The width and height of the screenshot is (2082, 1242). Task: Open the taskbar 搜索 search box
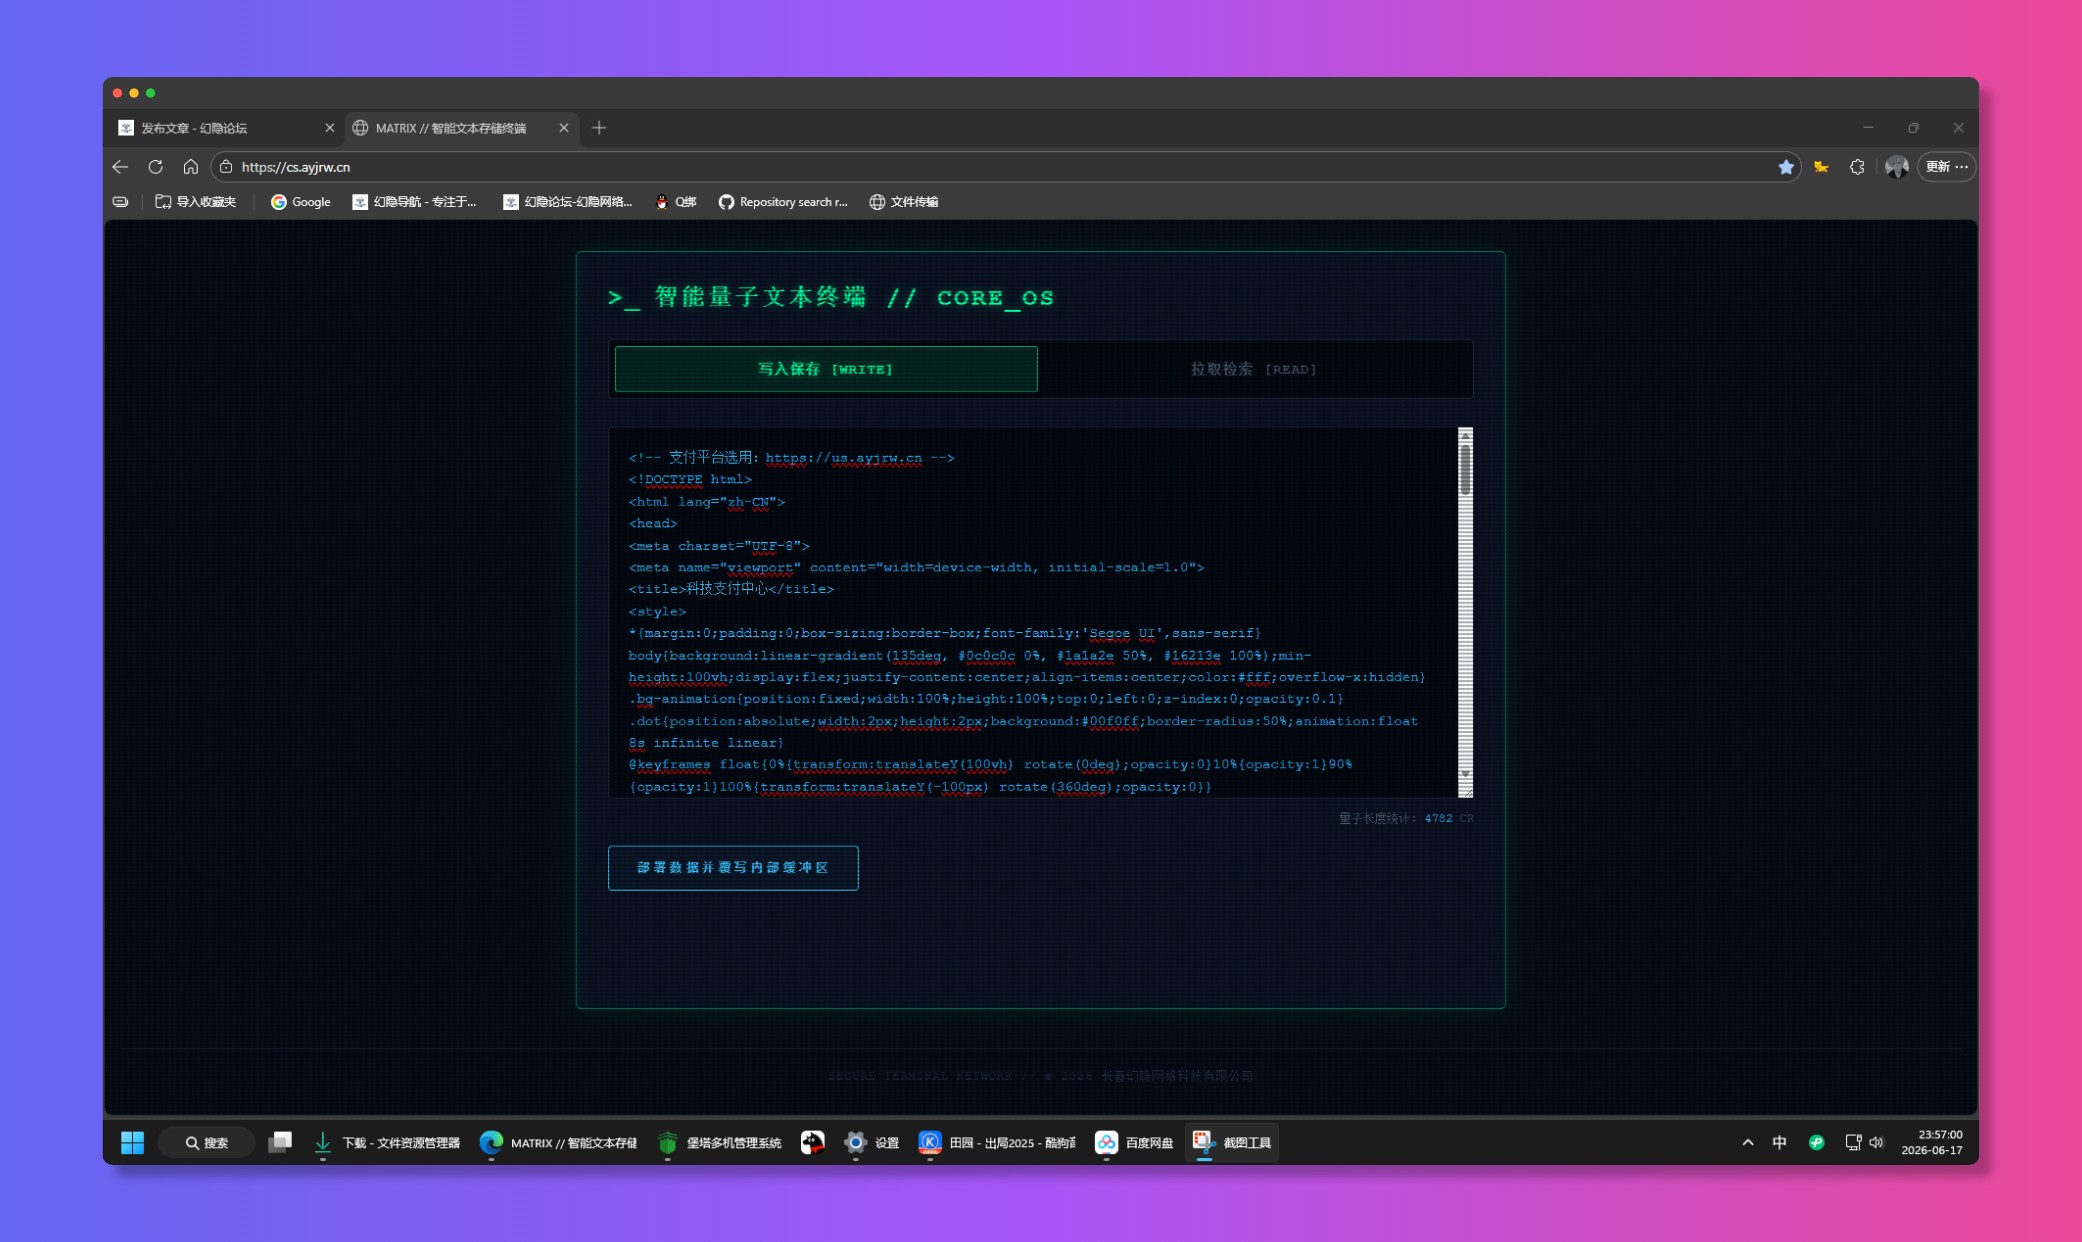click(x=207, y=1142)
